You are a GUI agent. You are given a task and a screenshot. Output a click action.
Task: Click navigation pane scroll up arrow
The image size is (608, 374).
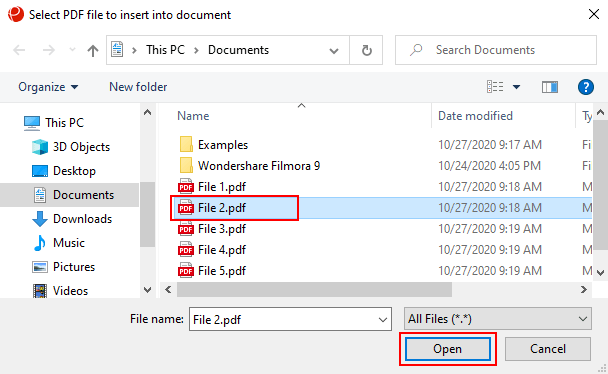147,113
